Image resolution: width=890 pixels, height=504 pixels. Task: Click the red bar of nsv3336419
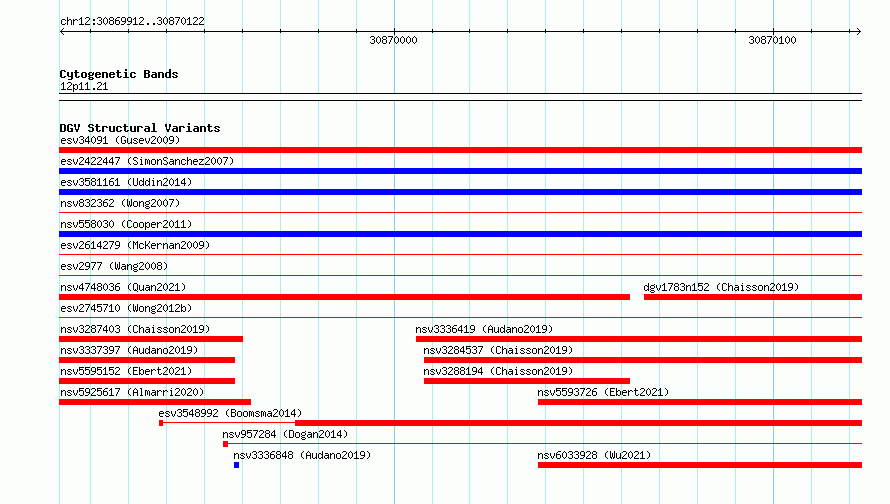coord(639,339)
